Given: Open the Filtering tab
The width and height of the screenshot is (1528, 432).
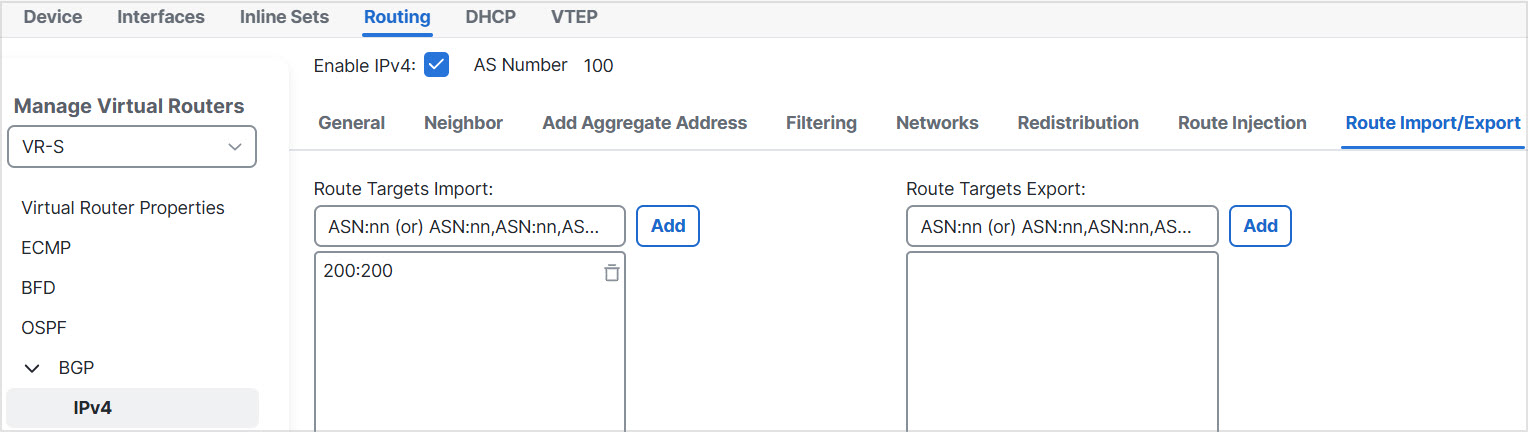Looking at the screenshot, I should 821,123.
